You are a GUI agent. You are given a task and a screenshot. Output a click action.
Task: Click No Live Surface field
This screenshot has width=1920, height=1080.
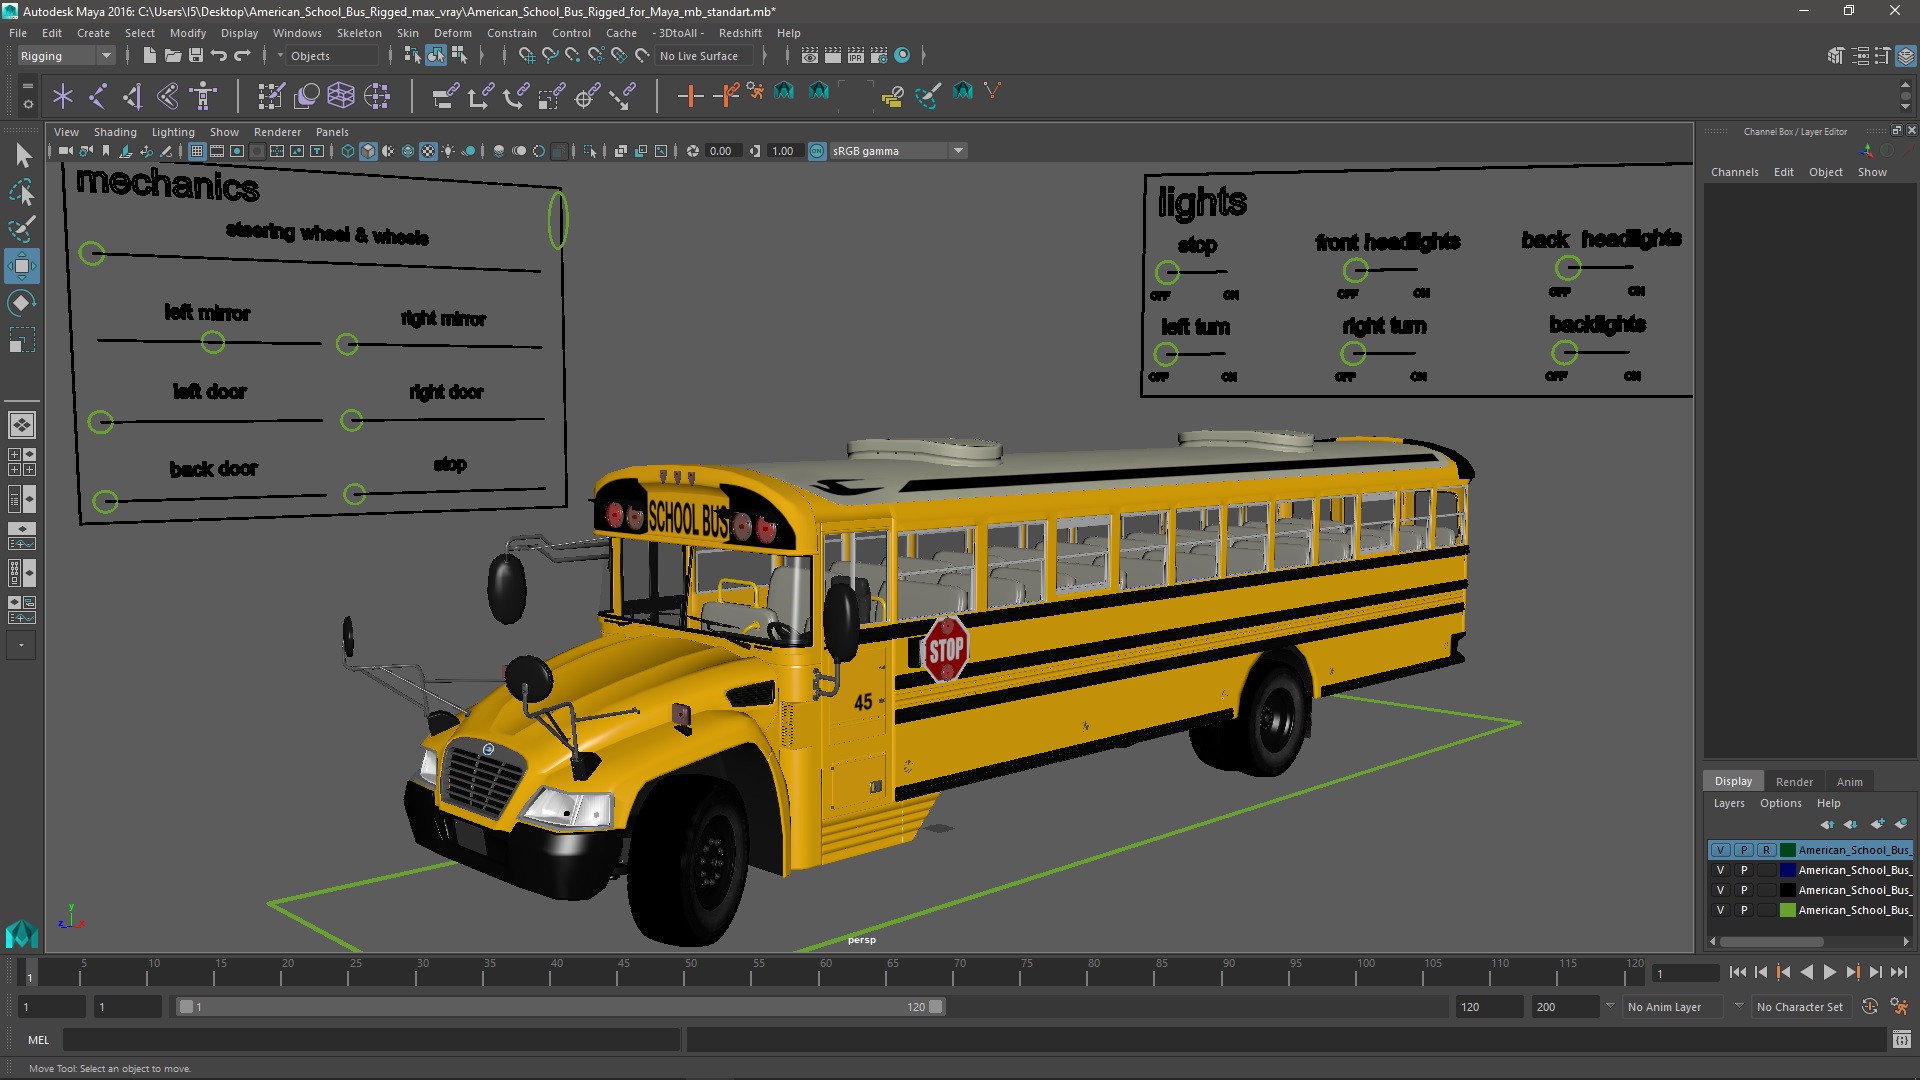[705, 56]
